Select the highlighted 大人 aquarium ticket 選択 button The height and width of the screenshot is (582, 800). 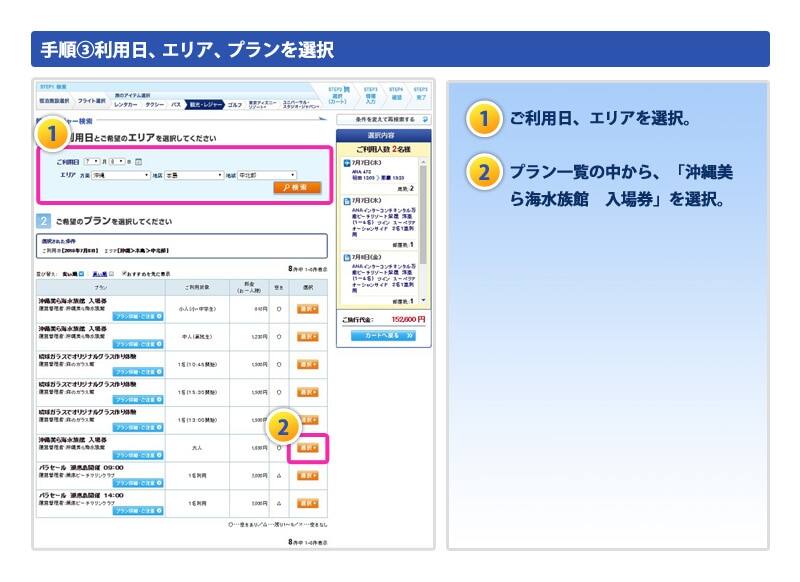point(307,448)
